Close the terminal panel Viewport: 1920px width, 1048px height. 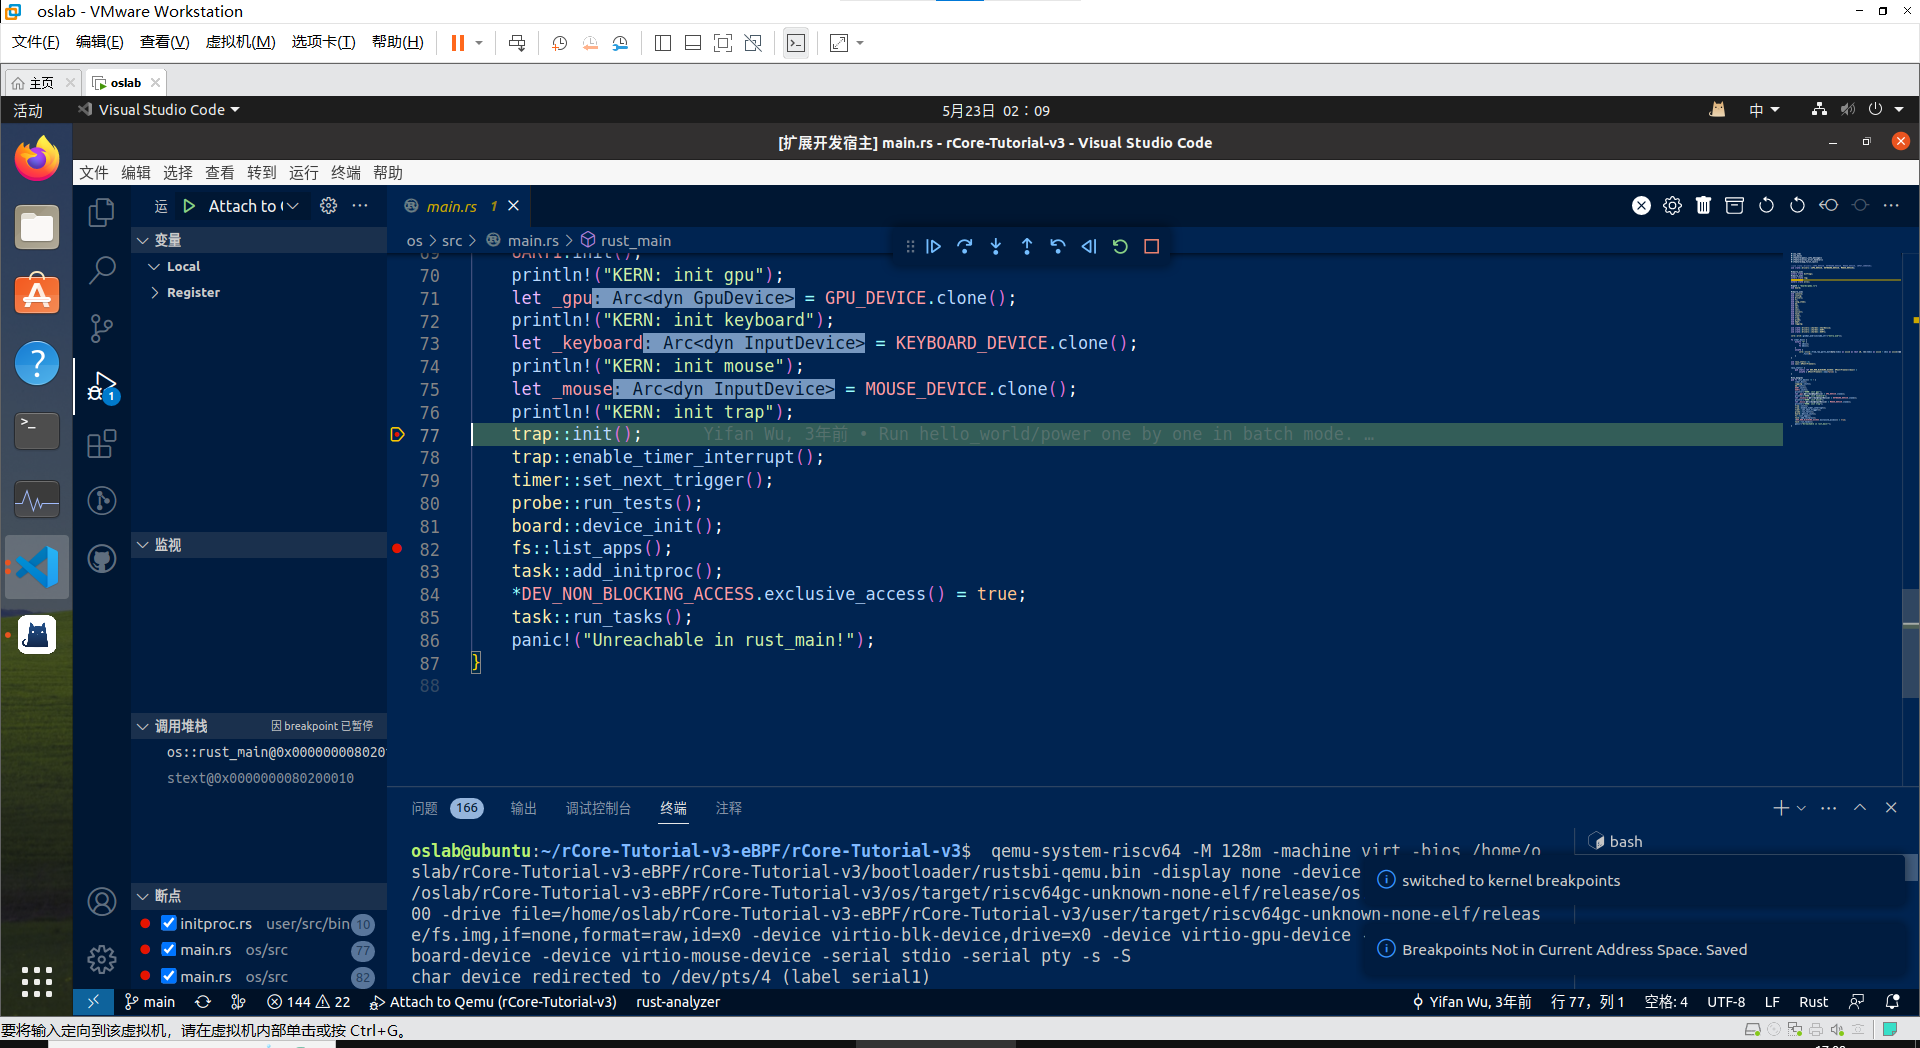[1891, 808]
